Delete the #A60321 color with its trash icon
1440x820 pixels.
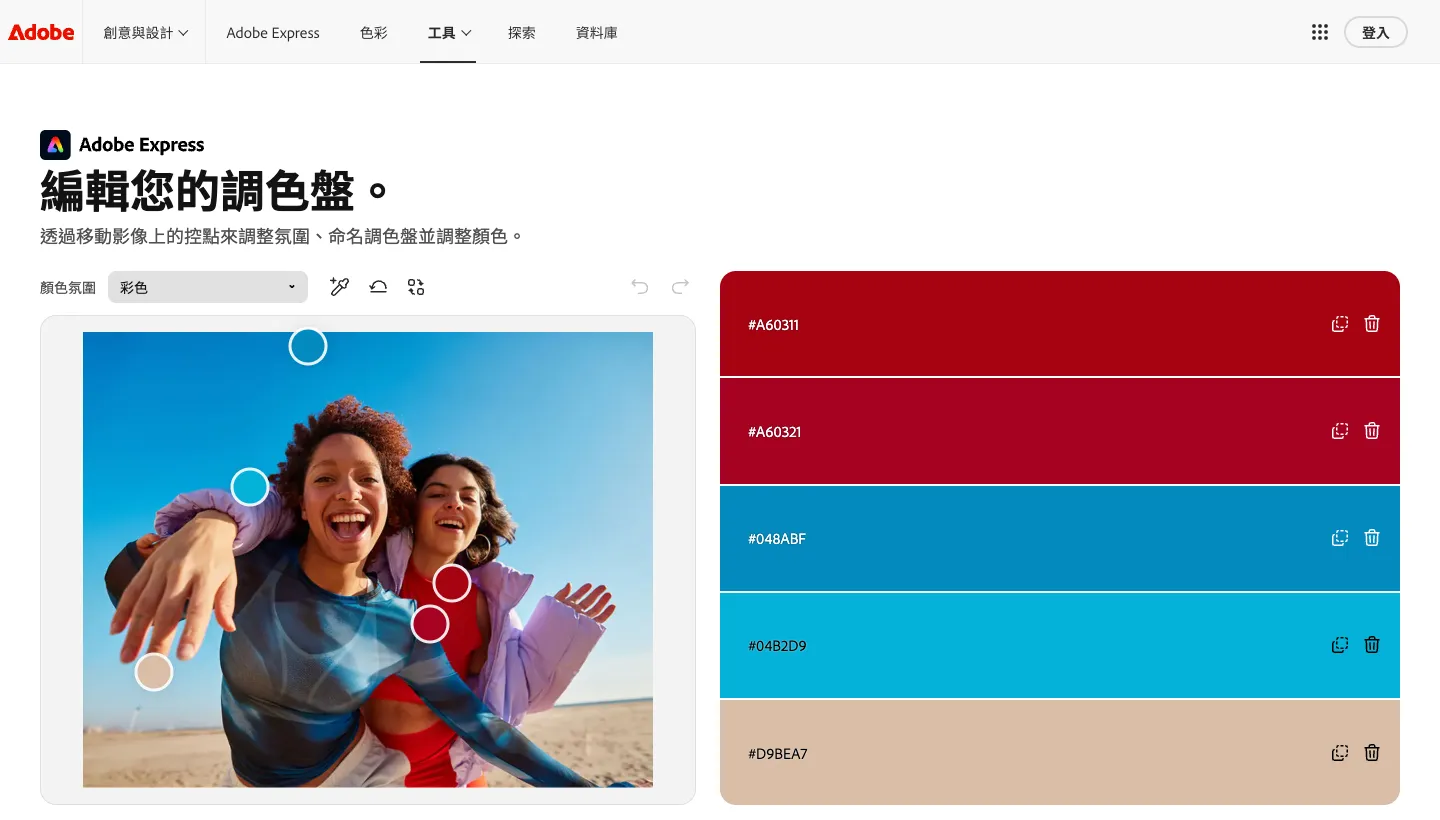1372,431
